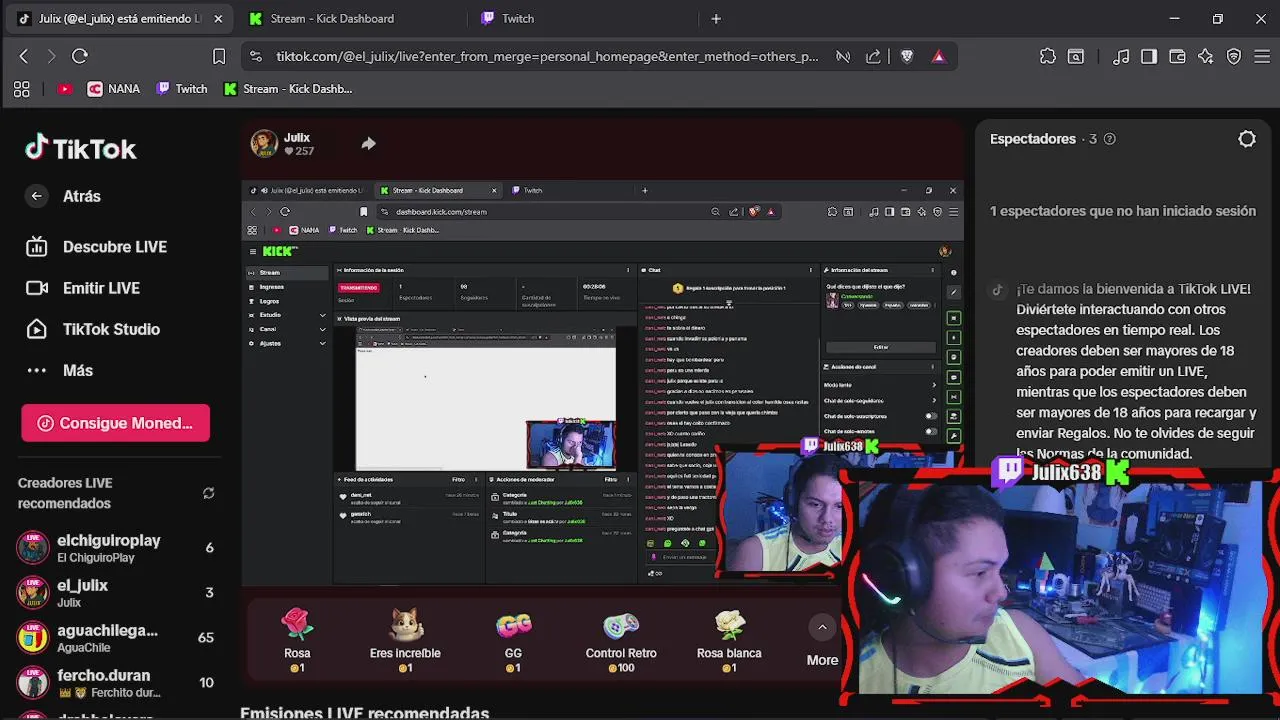1280x720 pixels.
Task: Click the tiktok.com address bar URL
Action: 547,57
